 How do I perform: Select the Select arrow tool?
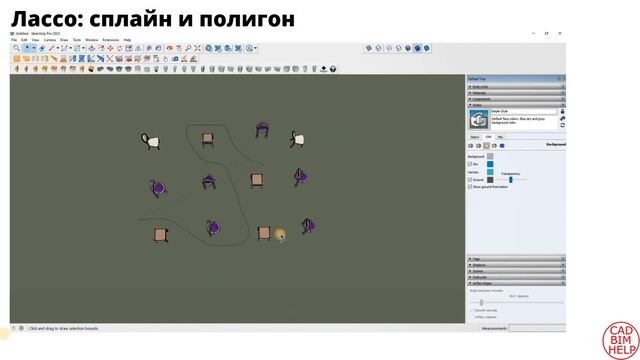click(x=27, y=48)
